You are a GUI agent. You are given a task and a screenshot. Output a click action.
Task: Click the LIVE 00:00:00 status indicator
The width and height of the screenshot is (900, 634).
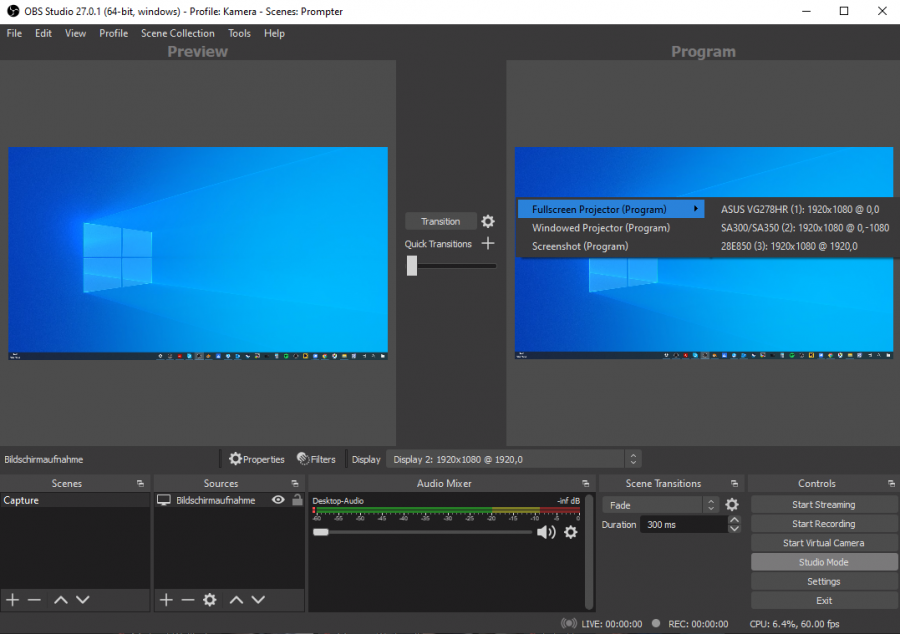602,624
